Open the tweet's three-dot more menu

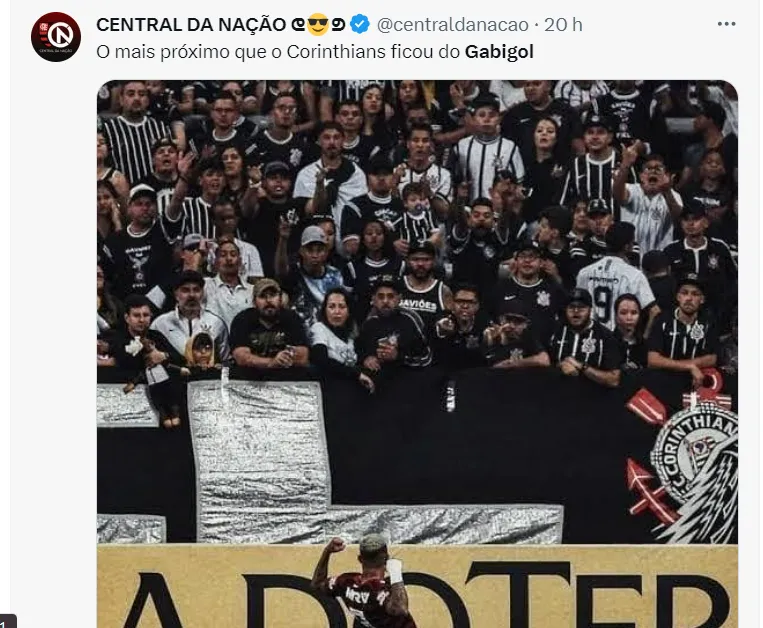(x=726, y=24)
